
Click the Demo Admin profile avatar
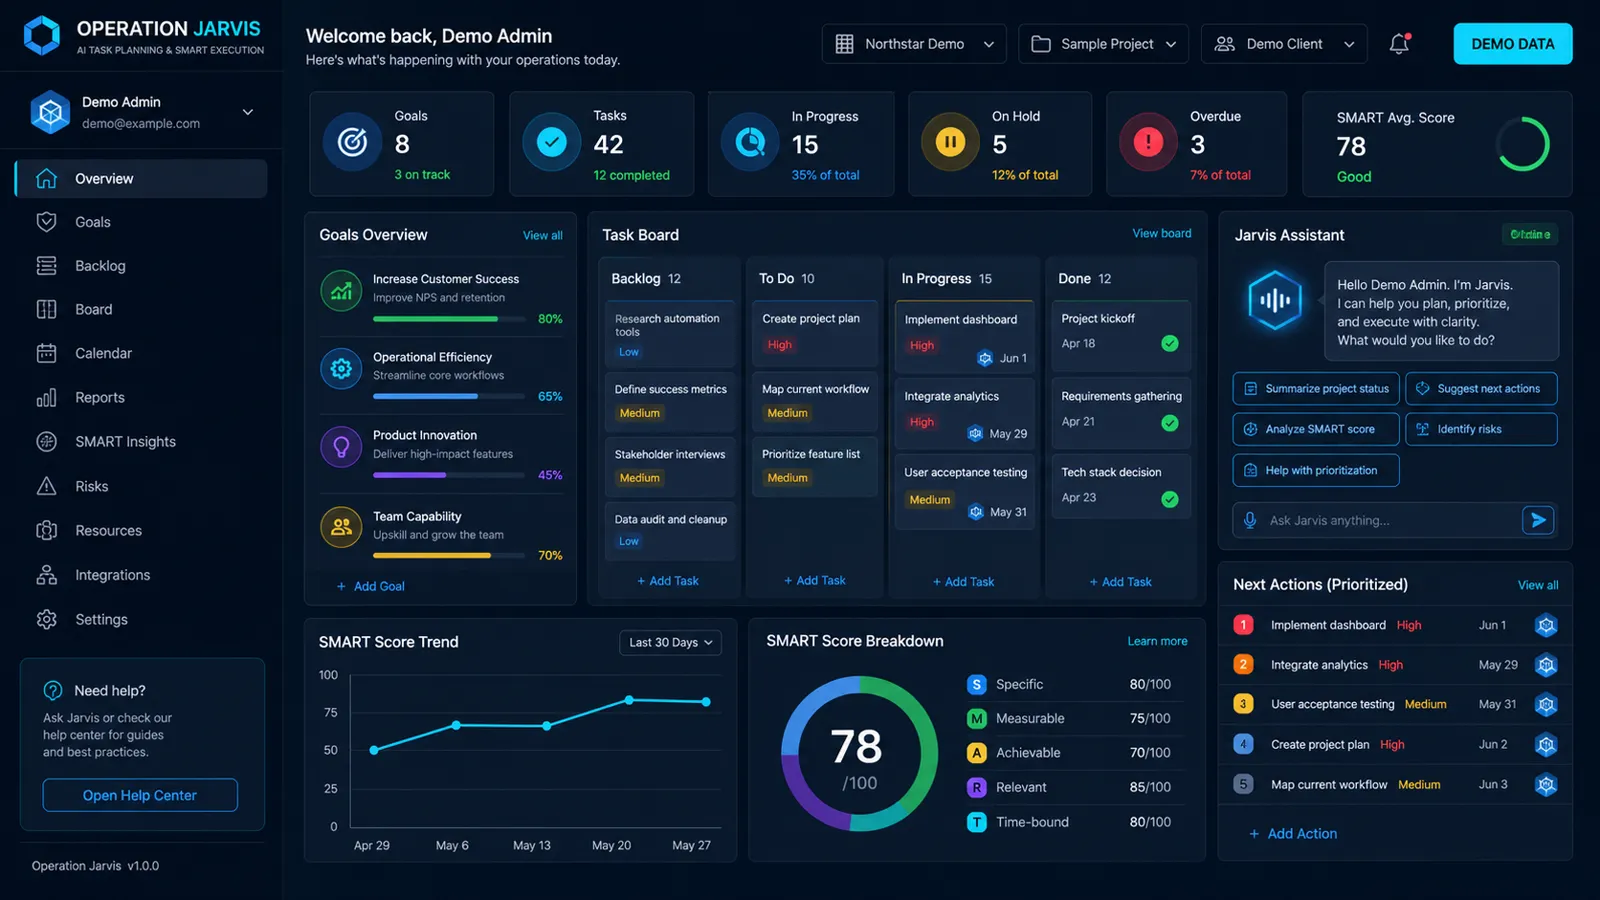50,112
